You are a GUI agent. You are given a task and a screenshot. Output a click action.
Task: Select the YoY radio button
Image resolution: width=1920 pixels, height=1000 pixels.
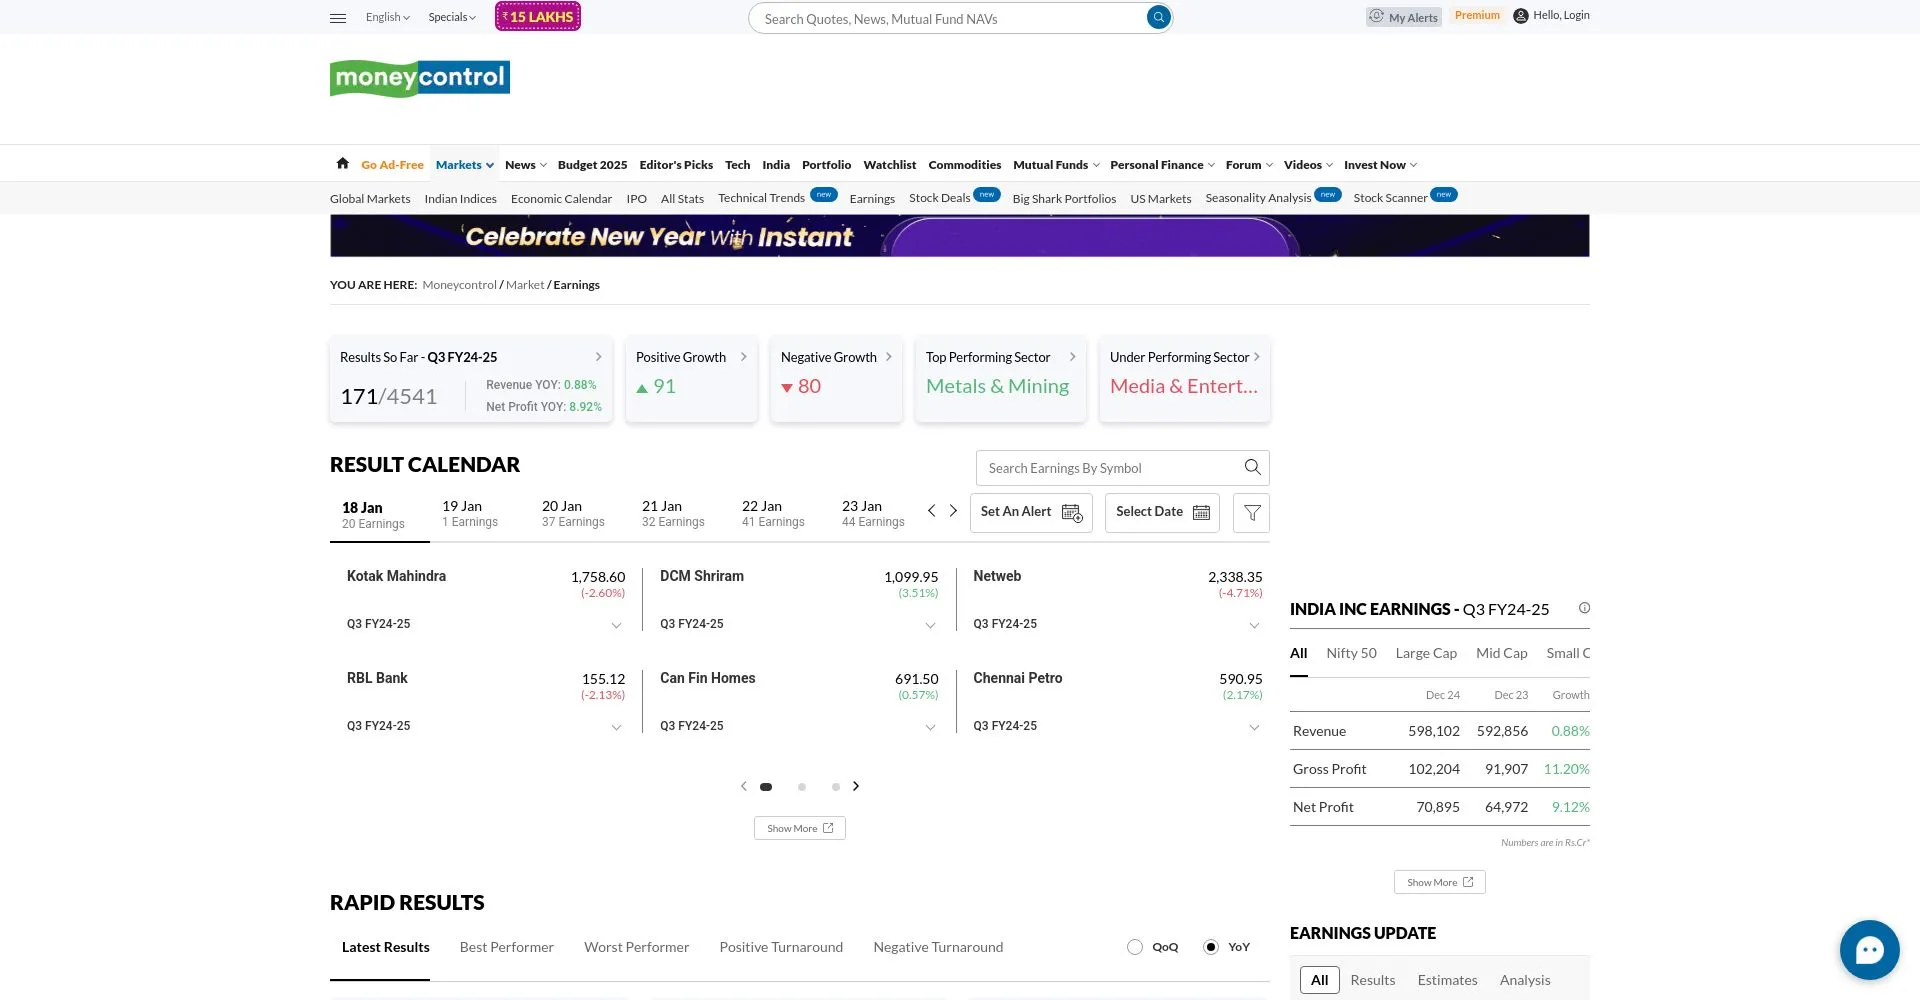(1211, 947)
